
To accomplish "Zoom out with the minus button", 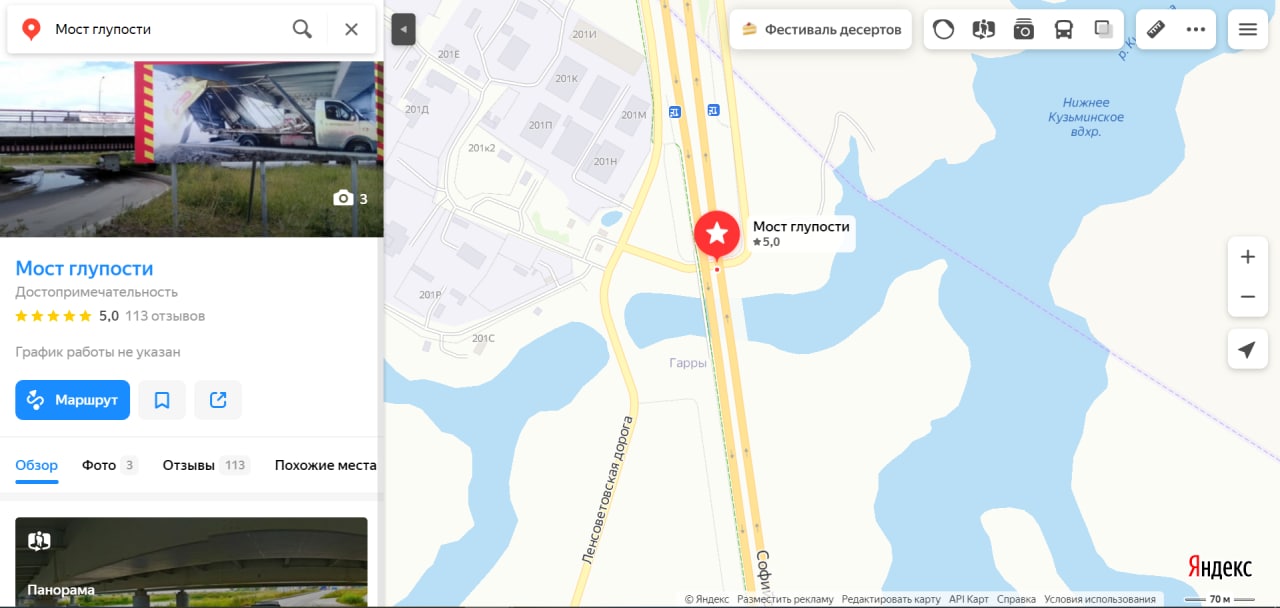I will (x=1247, y=297).
